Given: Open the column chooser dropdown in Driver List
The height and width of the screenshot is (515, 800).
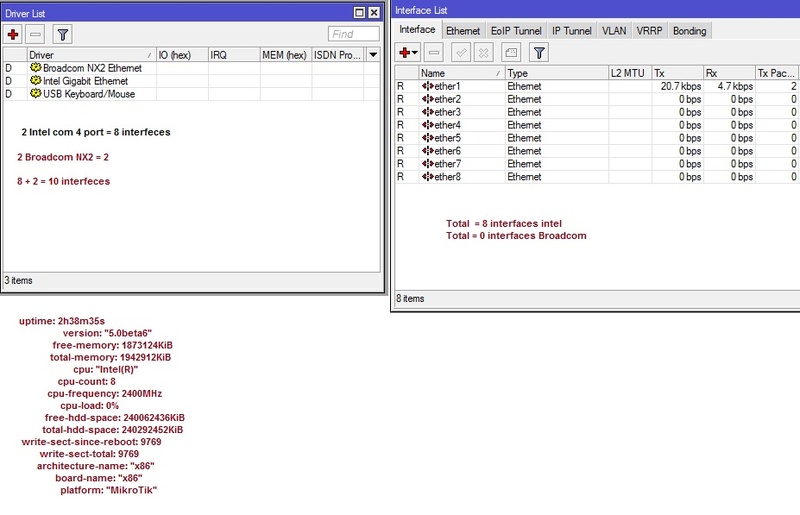Looking at the screenshot, I should [x=373, y=55].
